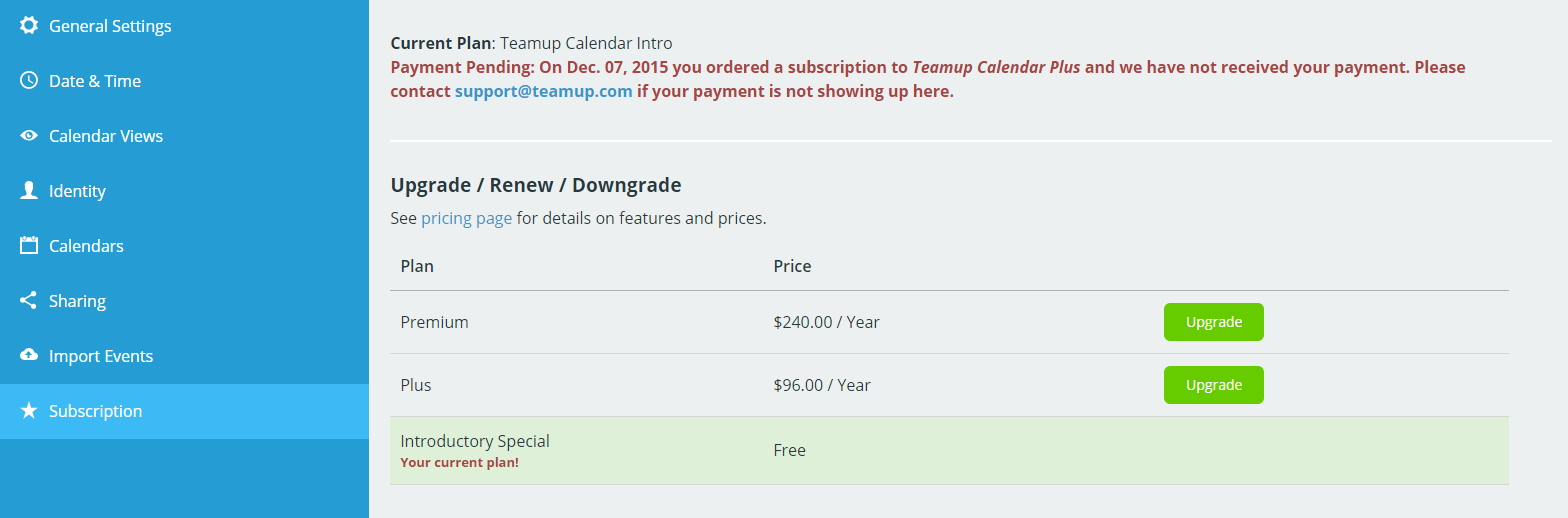This screenshot has width=1568, height=518.
Task: Click the $240.00 / Year price text
Action: tap(826, 322)
